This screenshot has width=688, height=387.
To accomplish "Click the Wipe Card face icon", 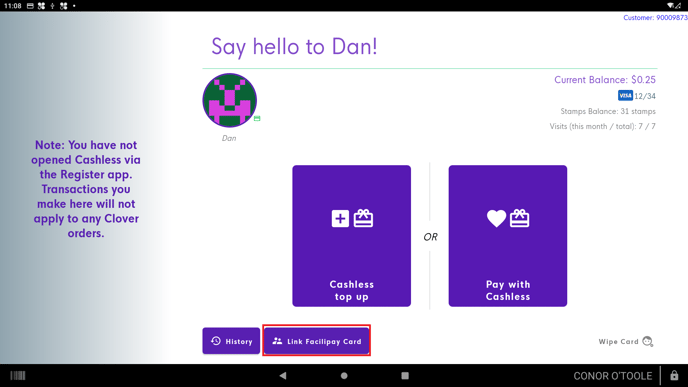I will (x=648, y=341).
